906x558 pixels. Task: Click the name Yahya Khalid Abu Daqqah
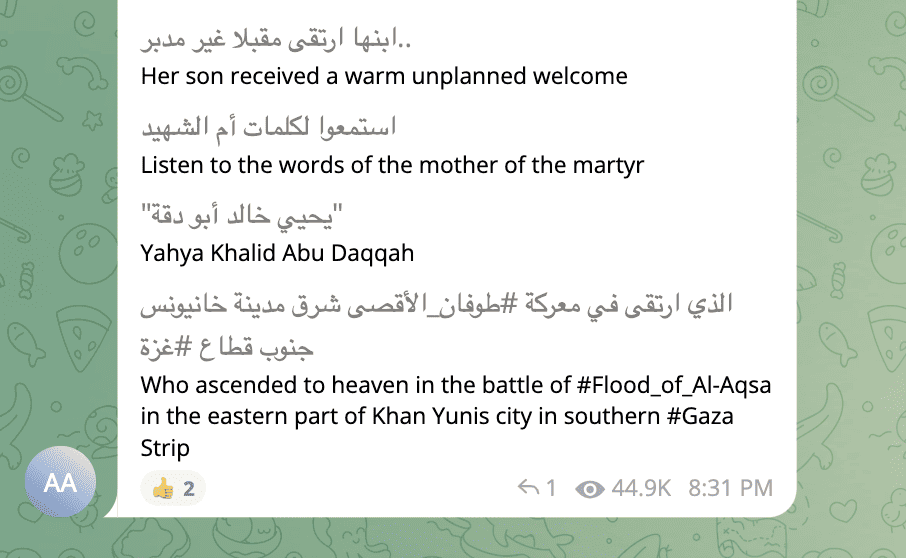click(x=277, y=253)
